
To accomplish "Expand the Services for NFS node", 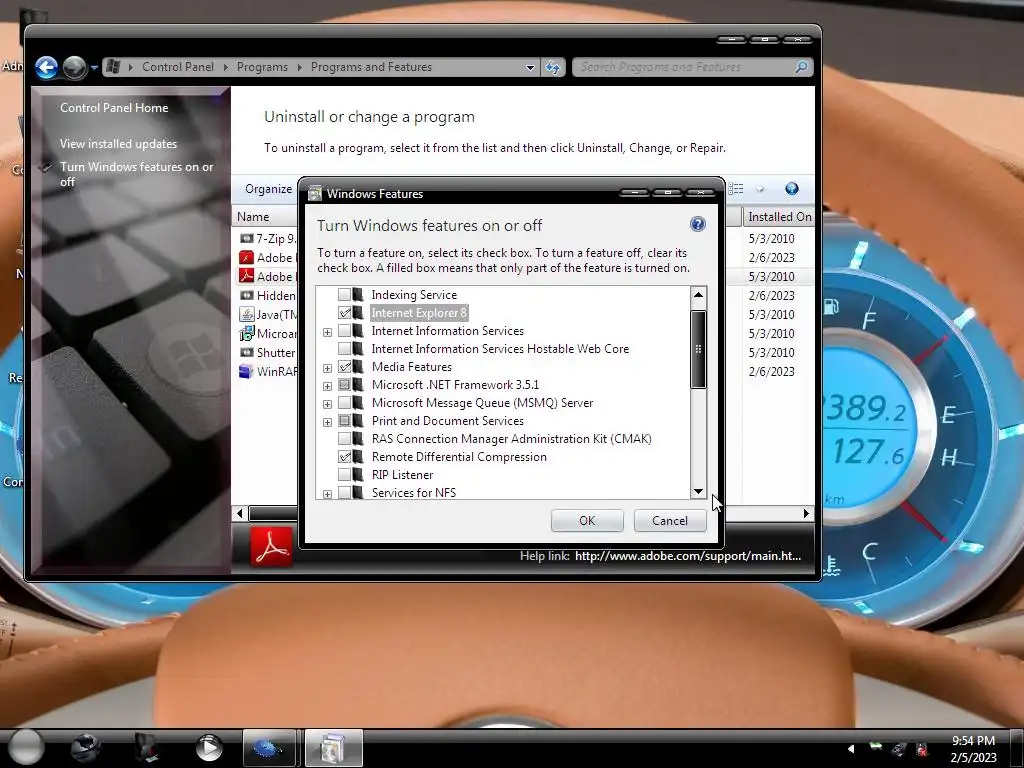I will pos(327,494).
